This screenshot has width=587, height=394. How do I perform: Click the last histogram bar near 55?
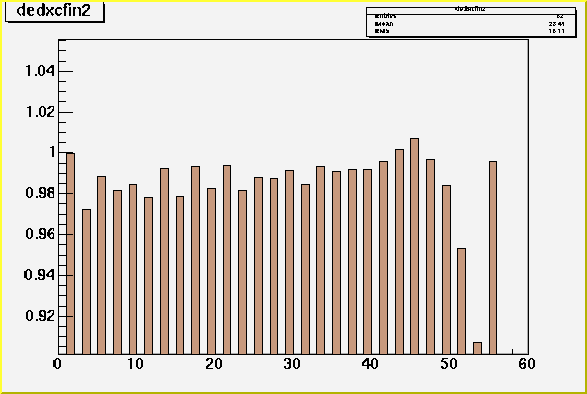493,258
